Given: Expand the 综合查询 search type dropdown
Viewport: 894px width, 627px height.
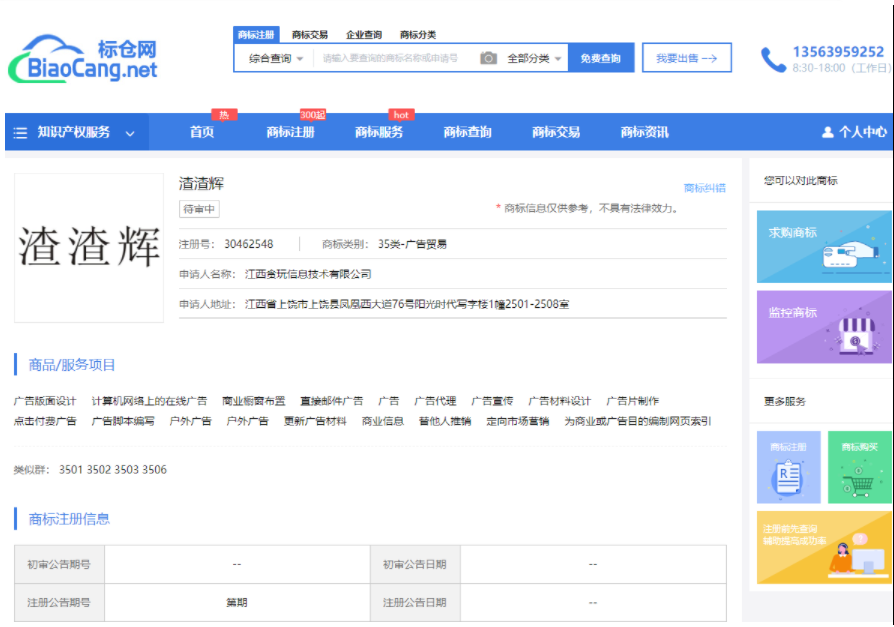Looking at the screenshot, I should [x=276, y=59].
